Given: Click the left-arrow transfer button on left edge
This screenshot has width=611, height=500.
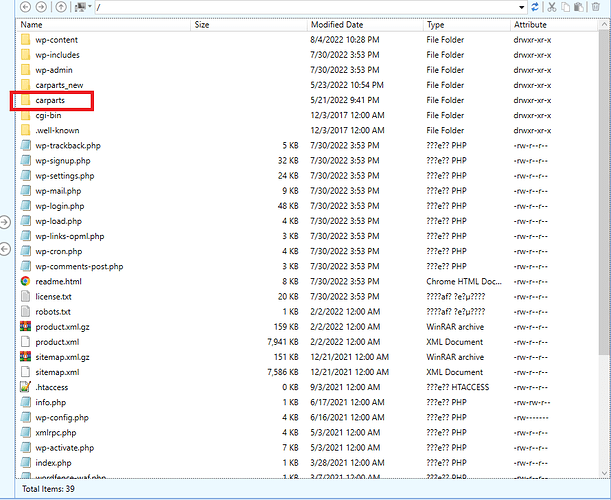Looking at the screenshot, I should tap(5, 249).
